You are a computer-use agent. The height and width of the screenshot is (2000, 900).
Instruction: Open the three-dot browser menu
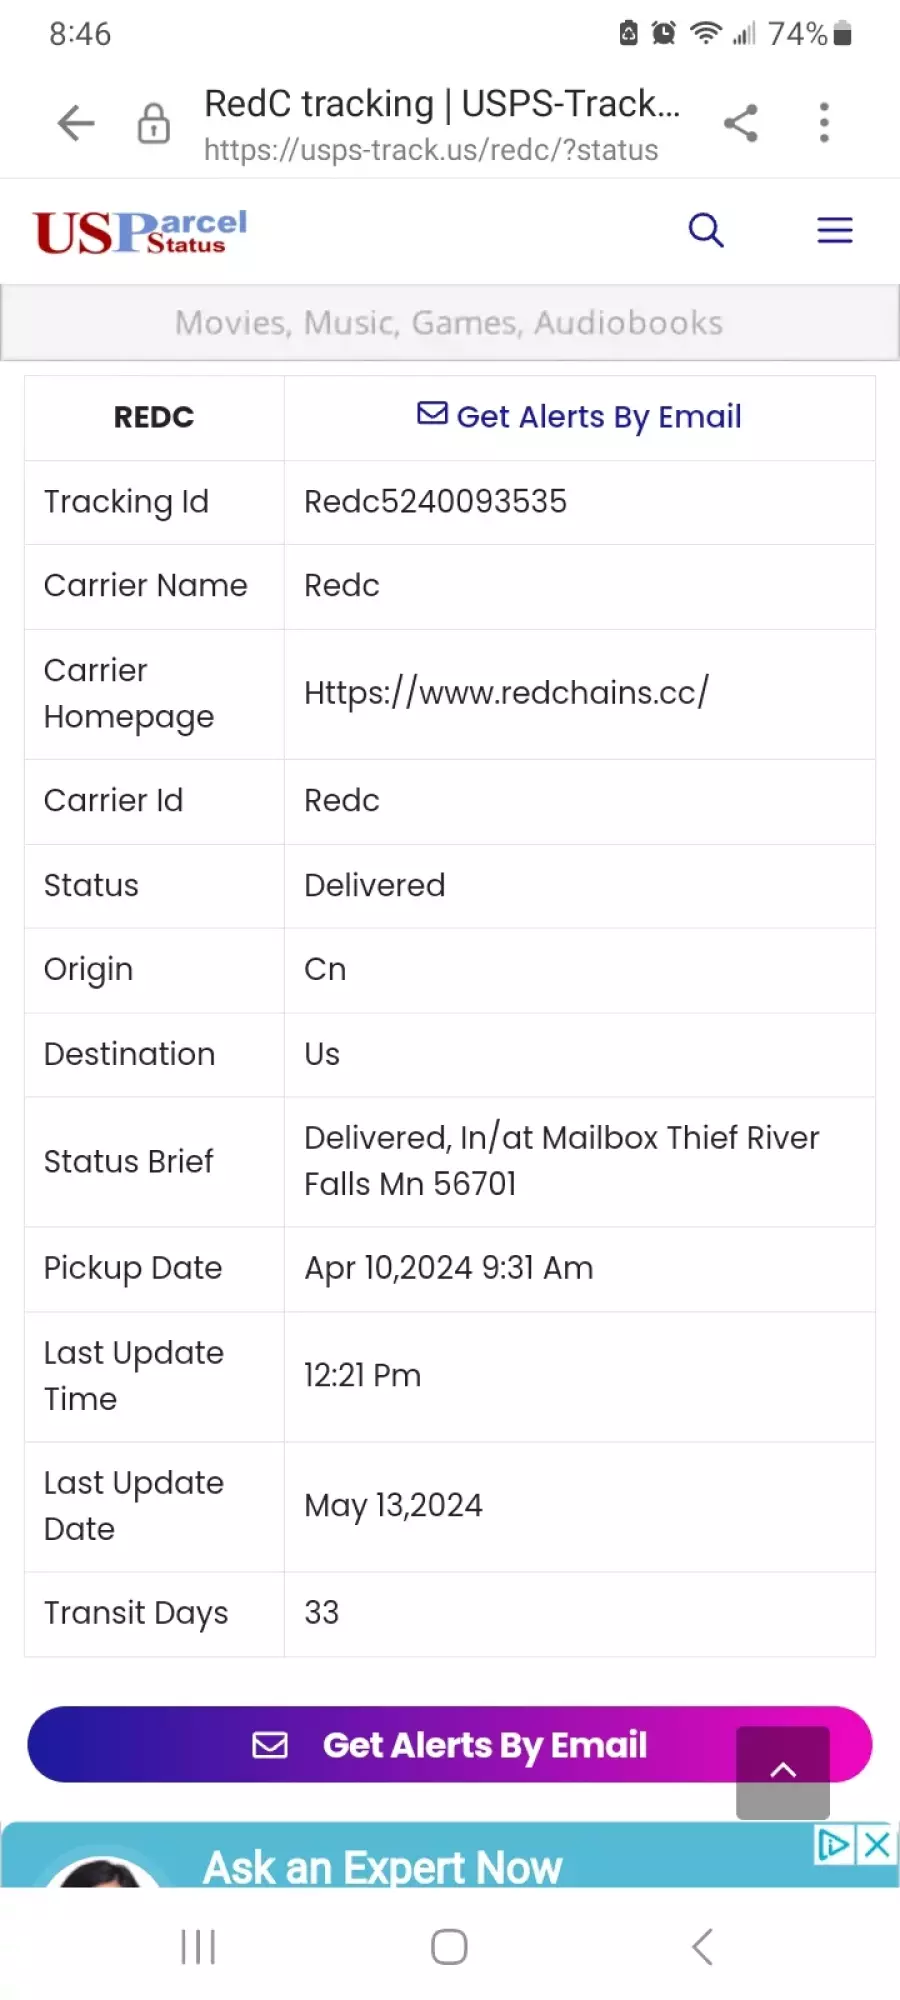[824, 123]
